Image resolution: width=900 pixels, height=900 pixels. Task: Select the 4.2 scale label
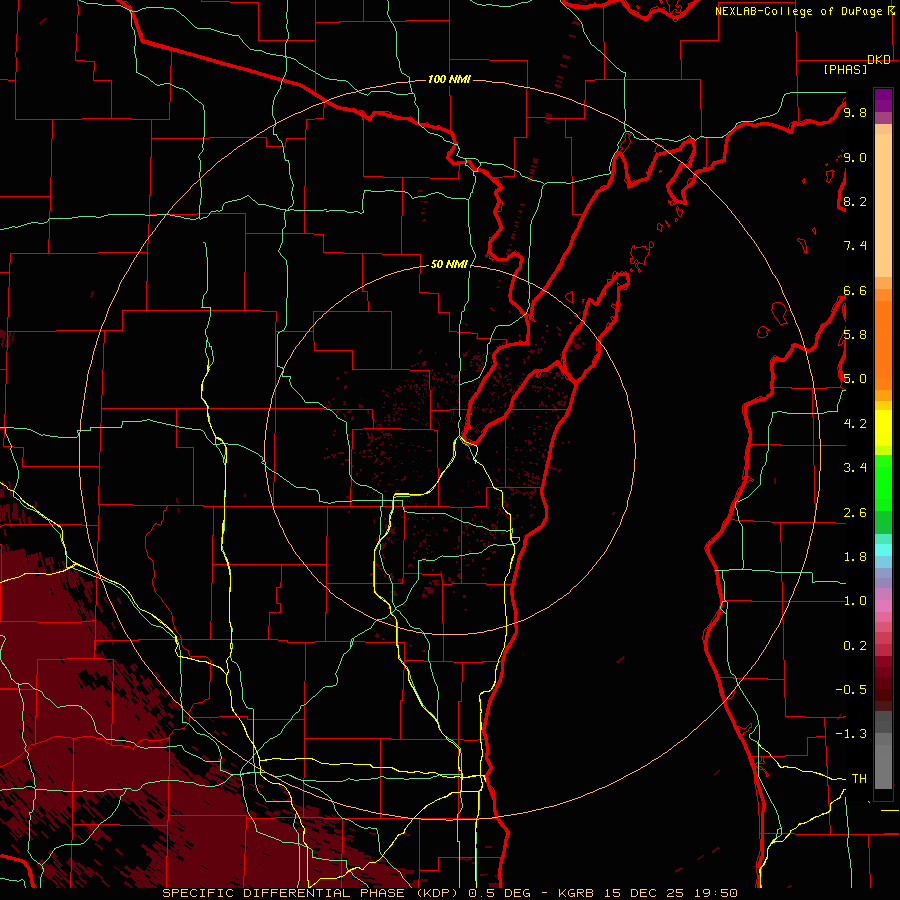click(855, 424)
